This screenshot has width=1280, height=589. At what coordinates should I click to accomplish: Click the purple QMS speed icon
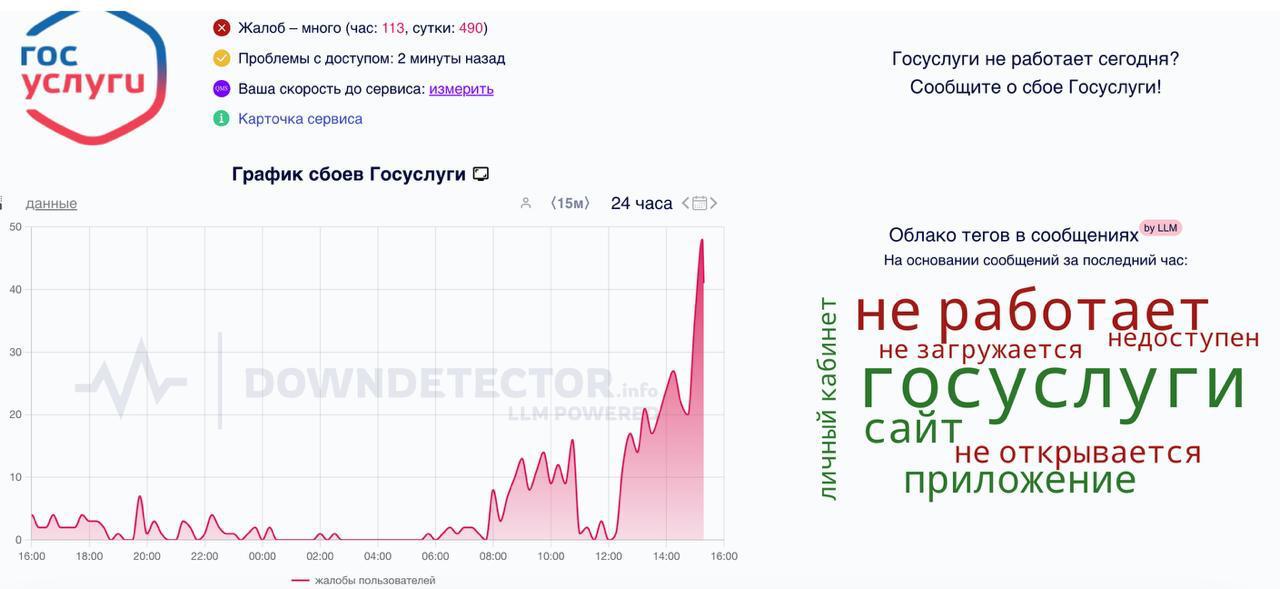222,88
